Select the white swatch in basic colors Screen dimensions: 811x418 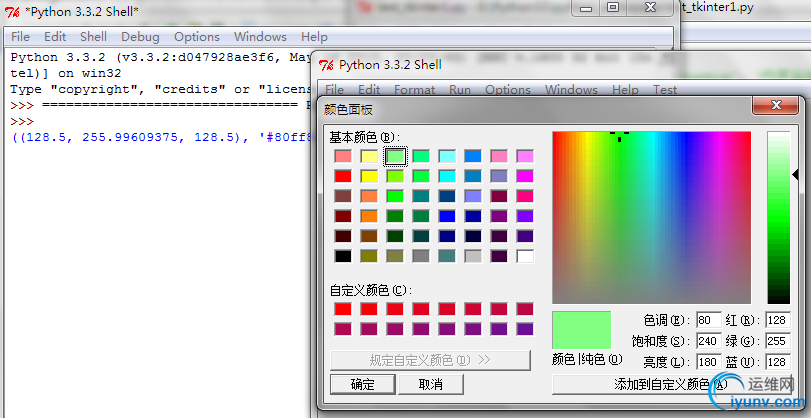click(524, 256)
